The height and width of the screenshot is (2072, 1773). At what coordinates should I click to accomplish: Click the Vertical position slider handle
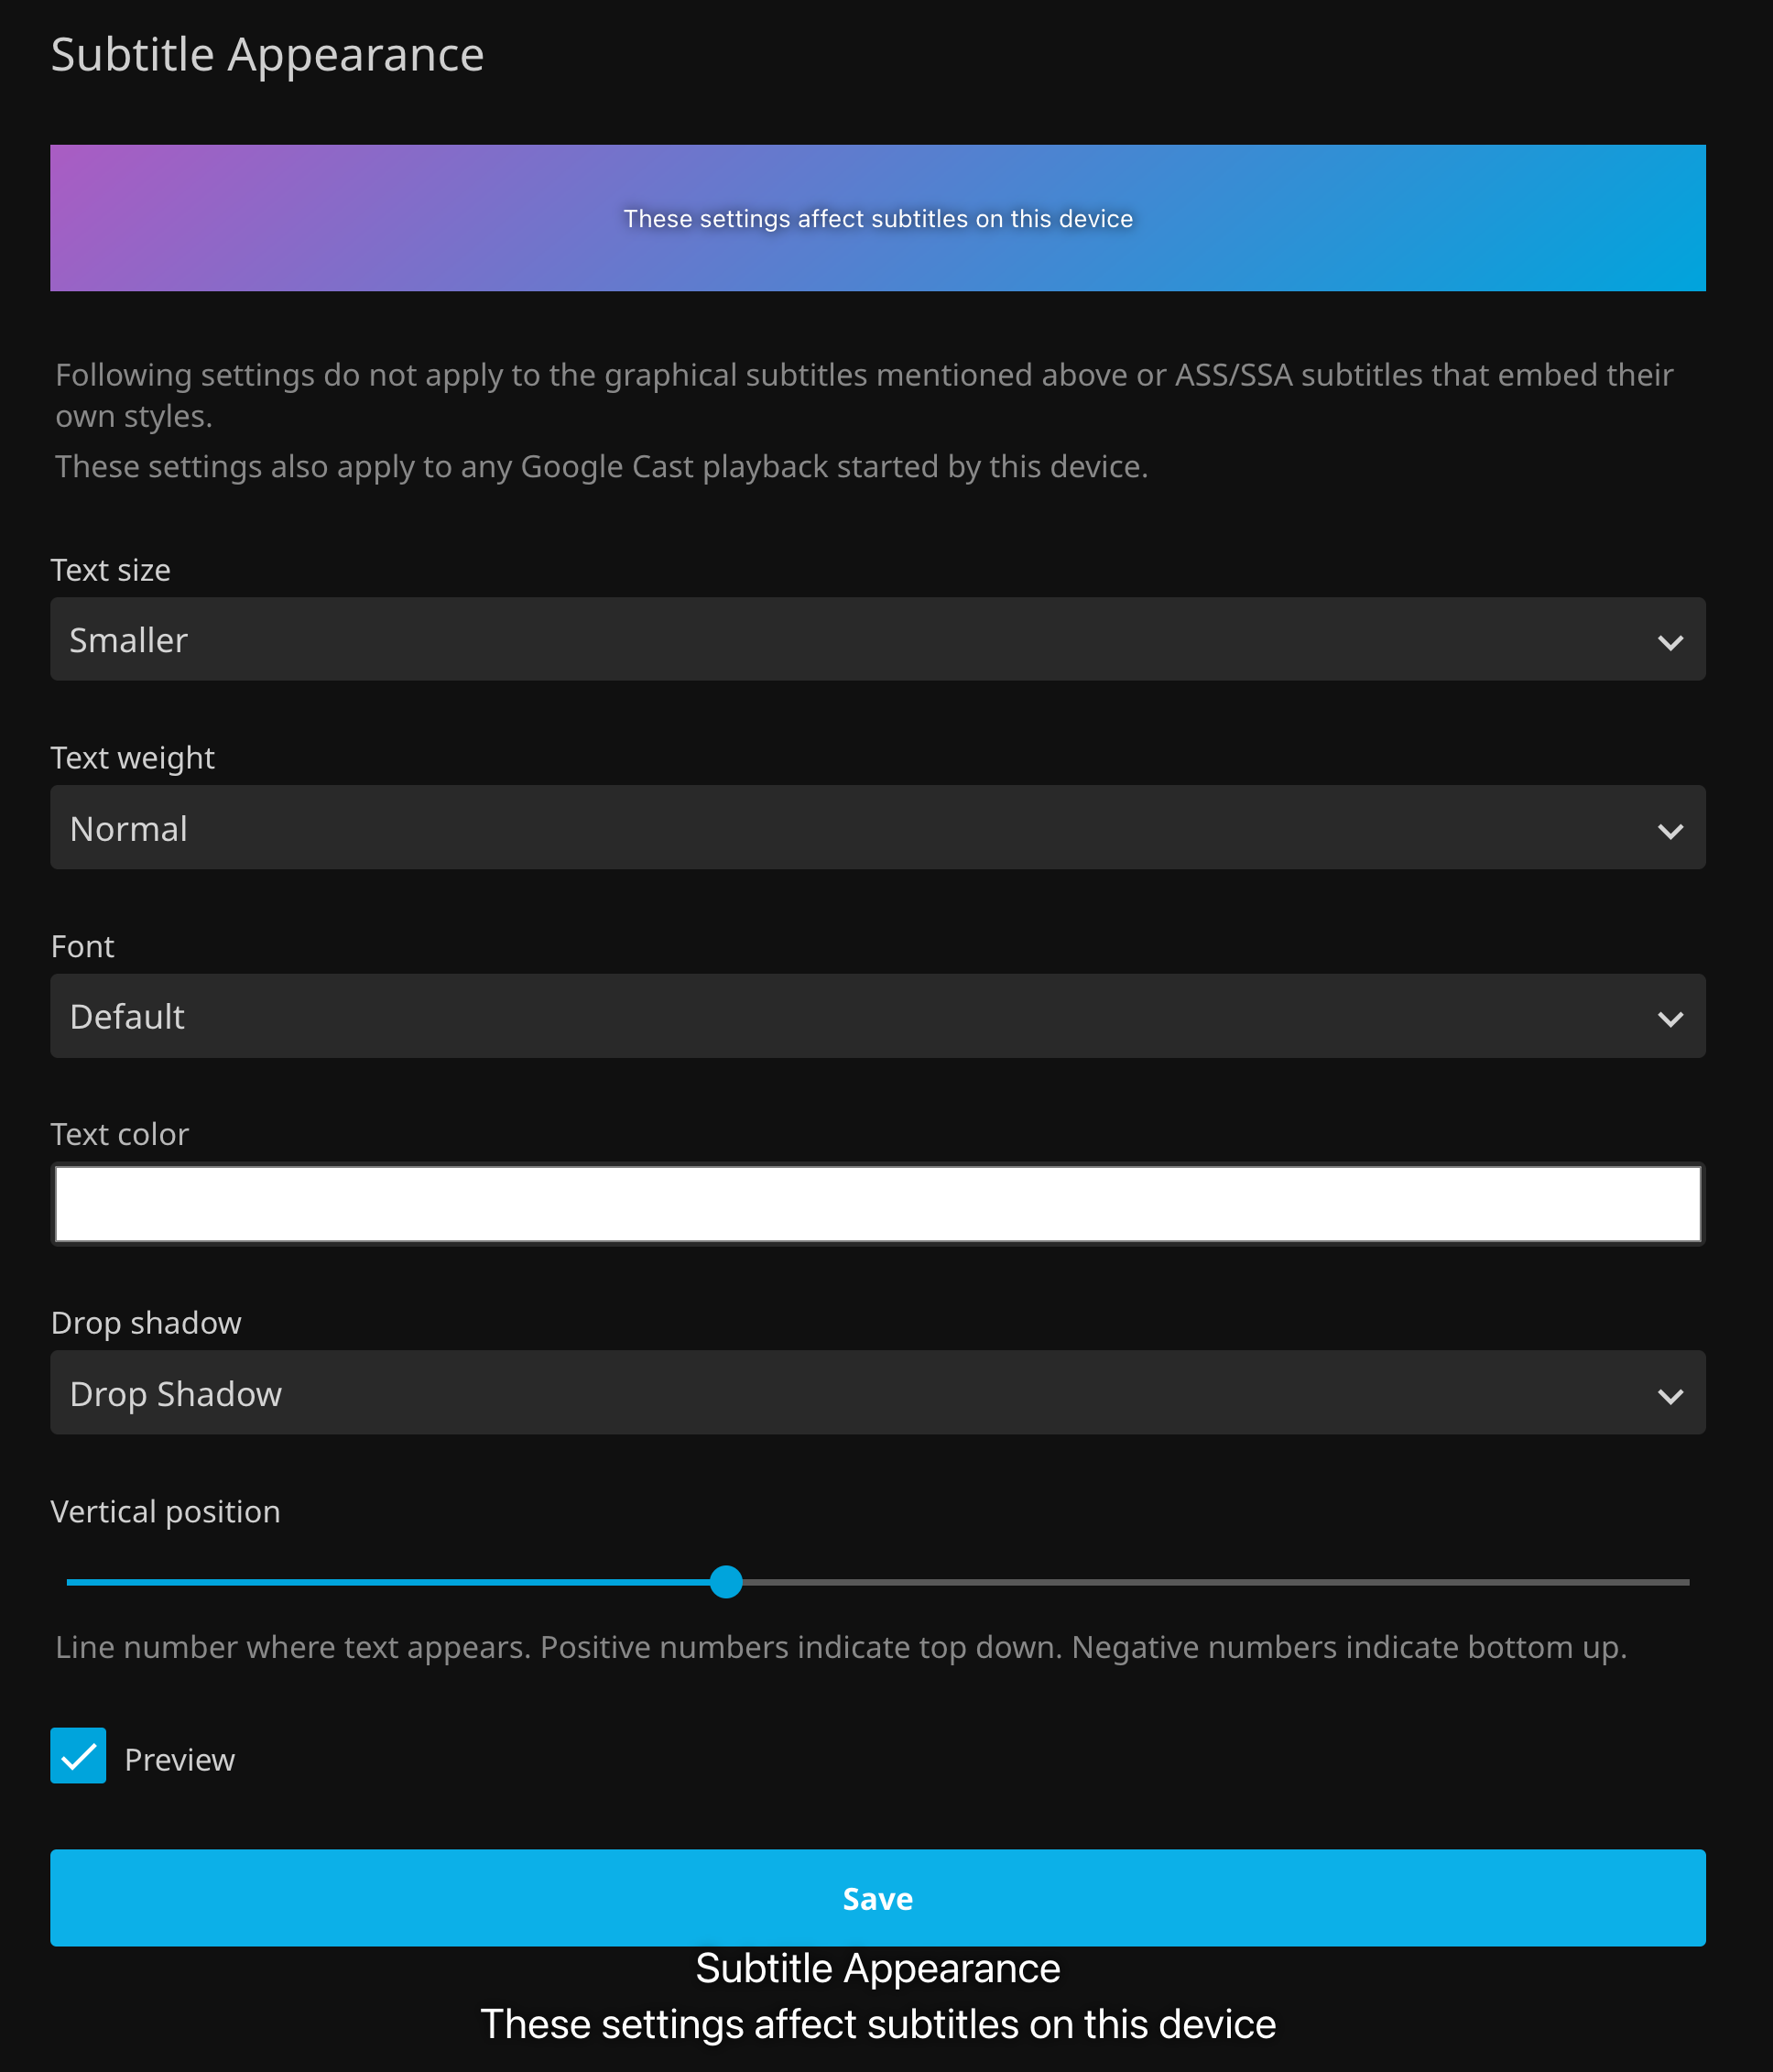click(726, 1582)
